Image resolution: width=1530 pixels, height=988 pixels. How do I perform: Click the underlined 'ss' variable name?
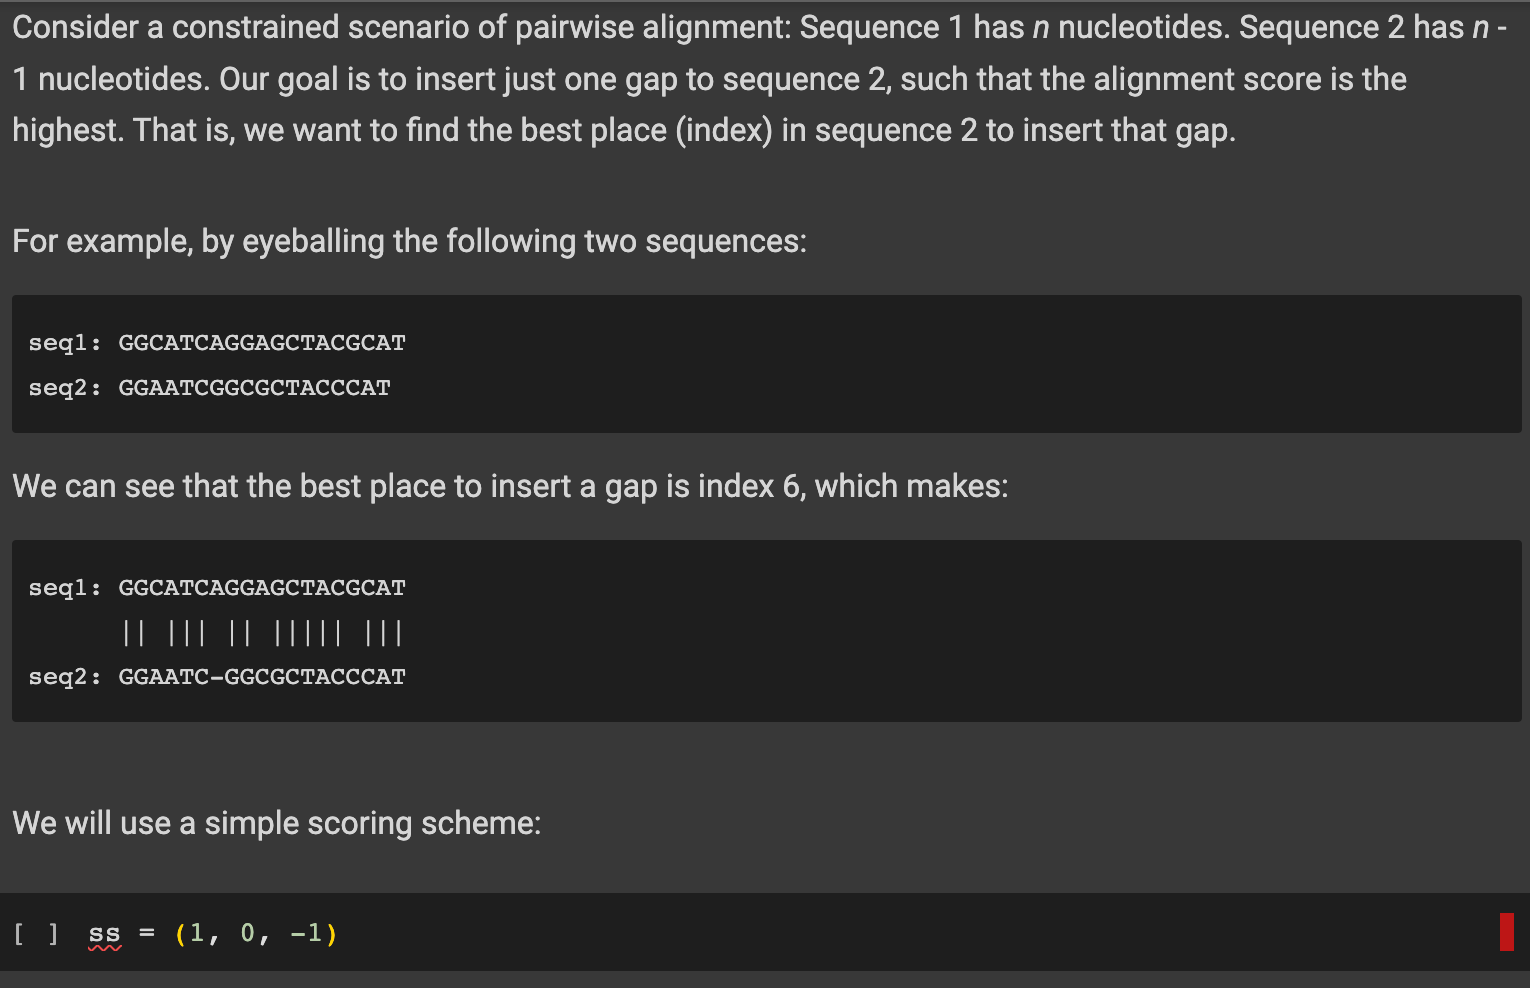[103, 932]
